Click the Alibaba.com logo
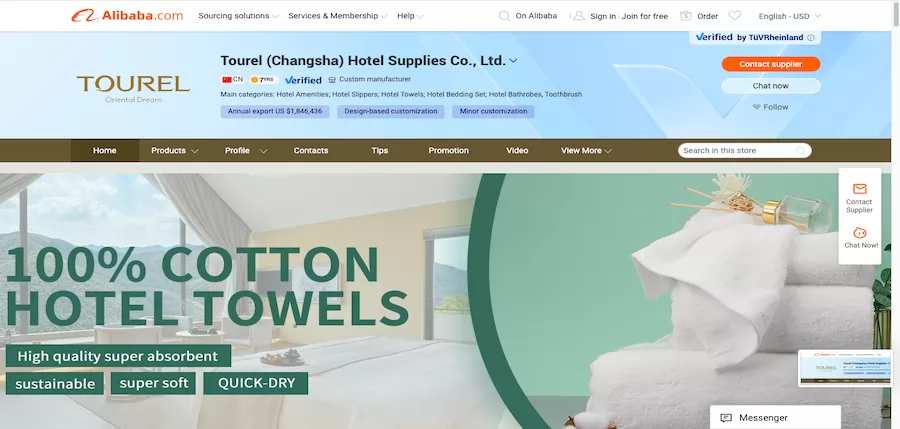The width and height of the screenshot is (900, 429). 127,16
